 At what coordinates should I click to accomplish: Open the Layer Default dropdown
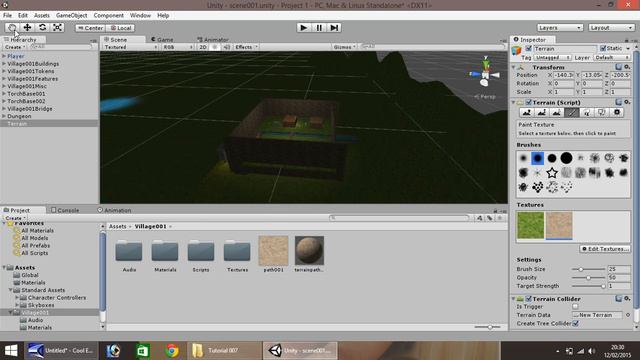[x=612, y=58]
